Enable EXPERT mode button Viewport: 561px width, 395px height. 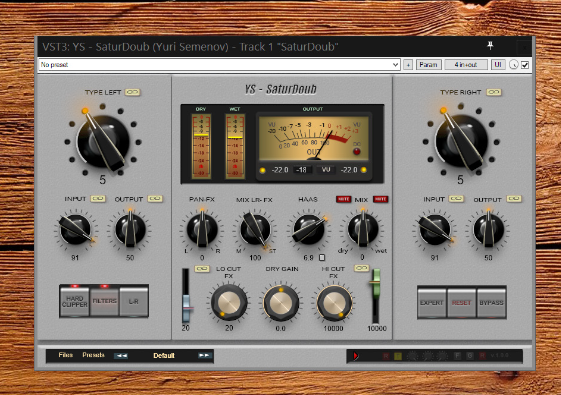click(431, 303)
